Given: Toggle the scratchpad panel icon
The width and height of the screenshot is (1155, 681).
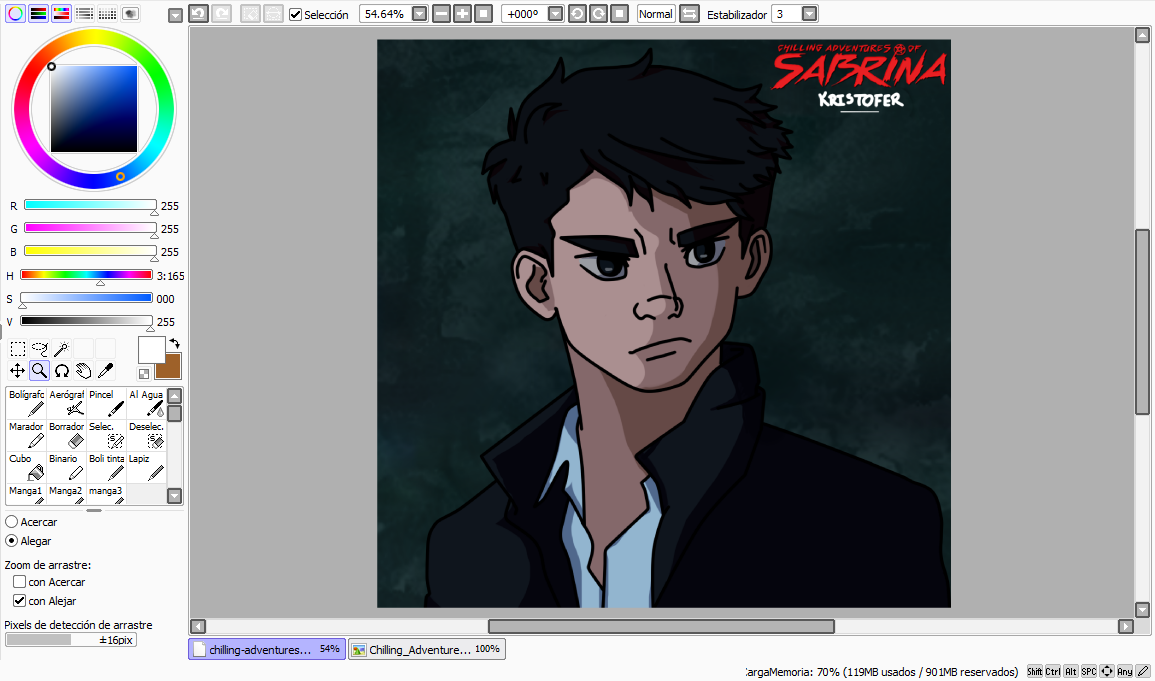Looking at the screenshot, I should (130, 13).
